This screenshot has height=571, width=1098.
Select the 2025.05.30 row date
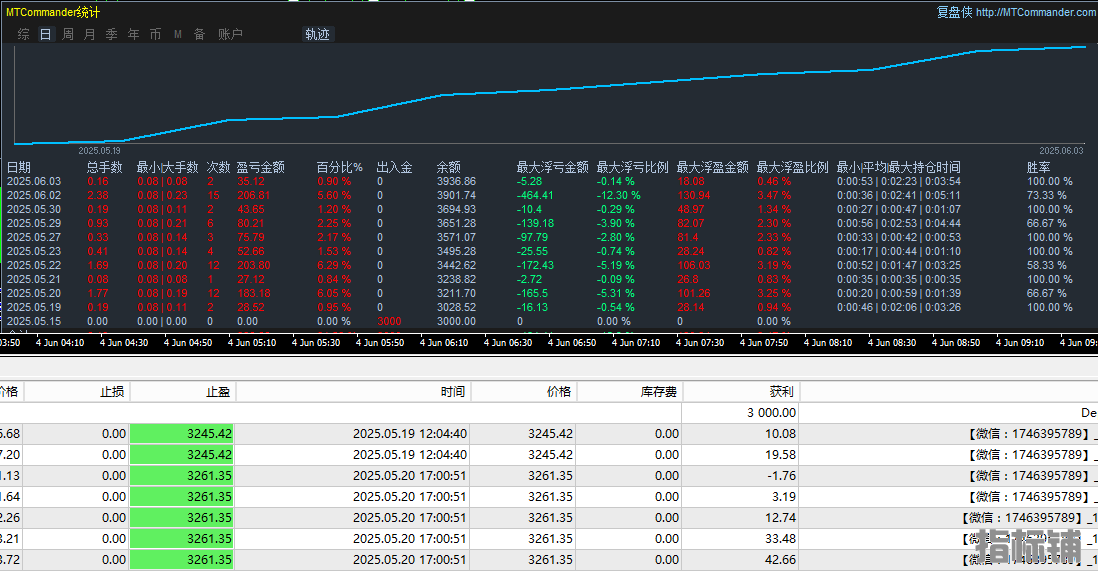pyautogui.click(x=34, y=209)
